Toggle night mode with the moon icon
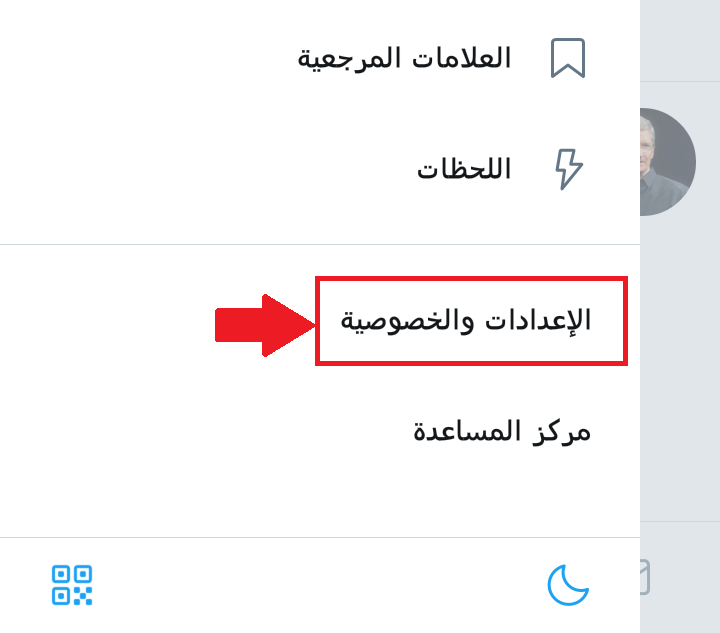720x633 pixels. point(568,585)
